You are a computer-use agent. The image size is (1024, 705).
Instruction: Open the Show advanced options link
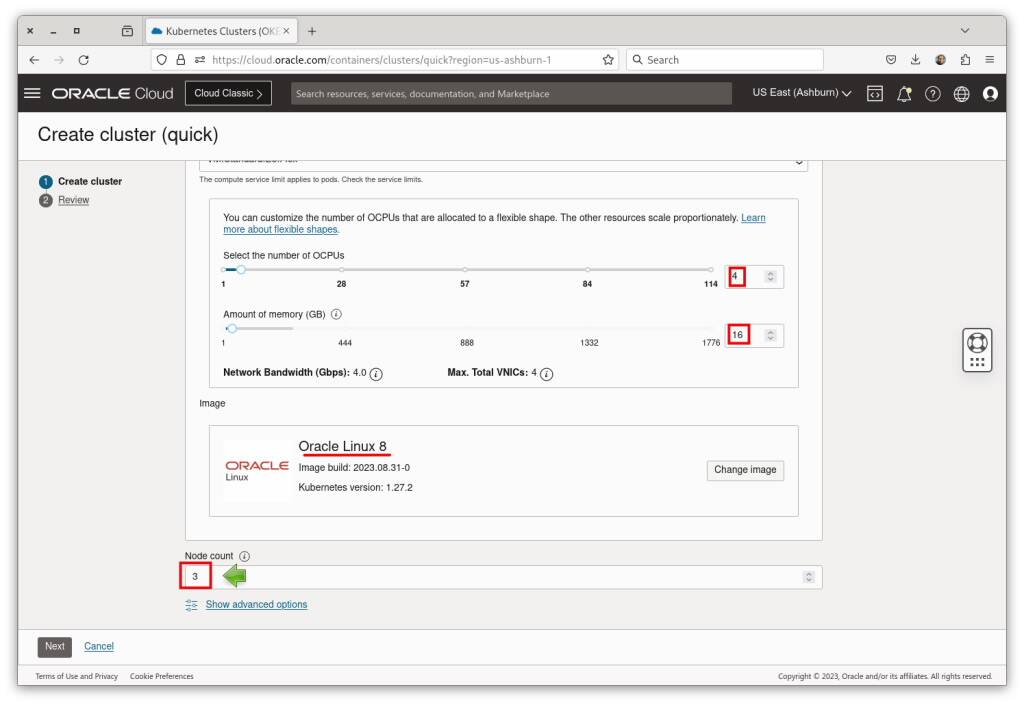pos(256,604)
